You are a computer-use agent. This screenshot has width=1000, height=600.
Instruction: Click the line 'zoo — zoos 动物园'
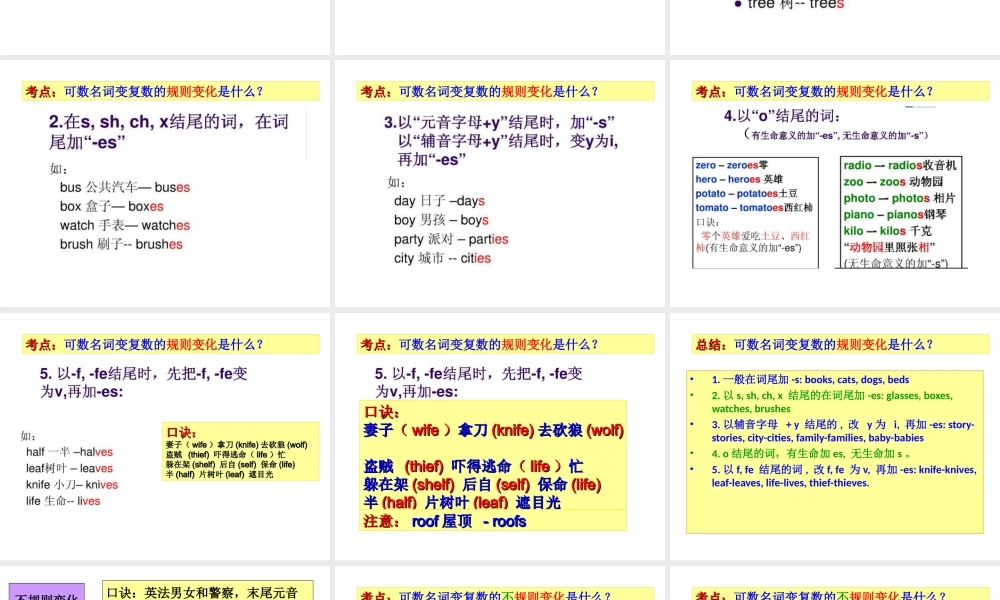[x=893, y=182]
